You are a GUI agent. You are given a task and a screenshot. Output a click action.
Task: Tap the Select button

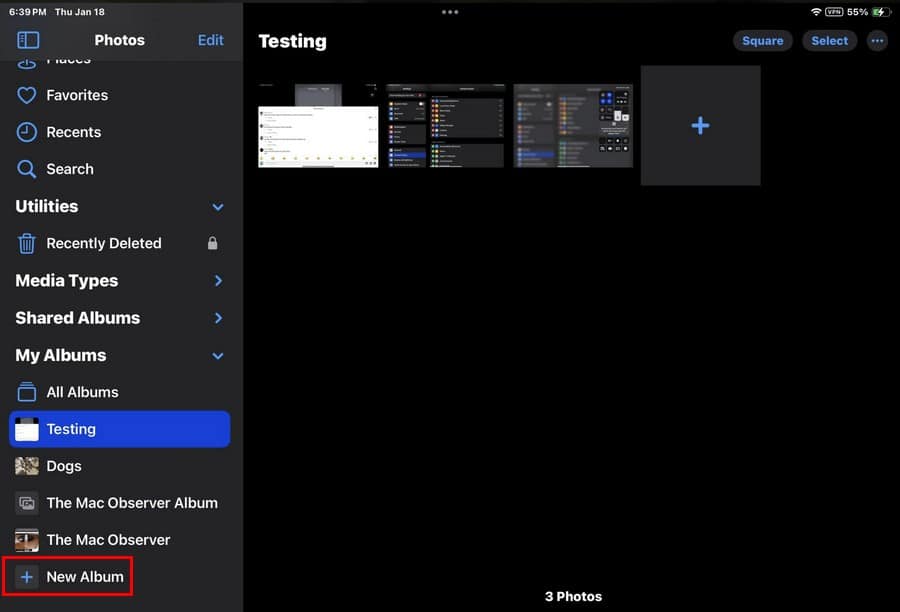(829, 41)
